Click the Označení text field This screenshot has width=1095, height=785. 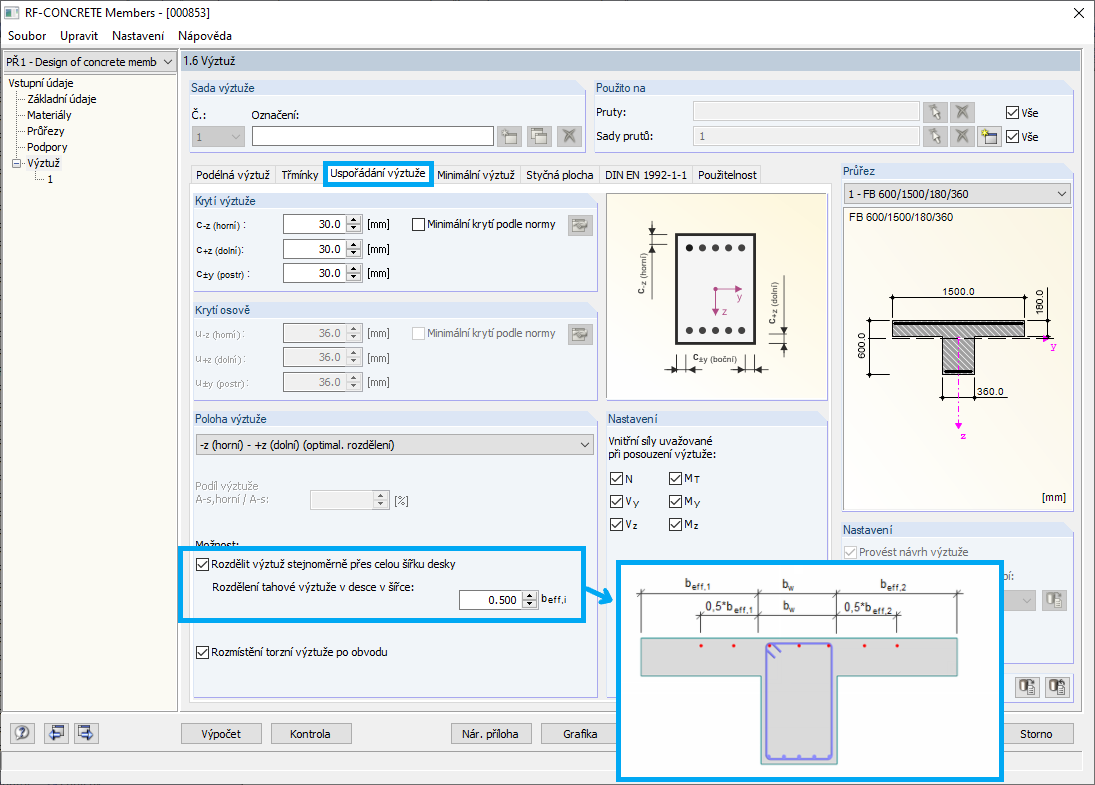tap(373, 136)
